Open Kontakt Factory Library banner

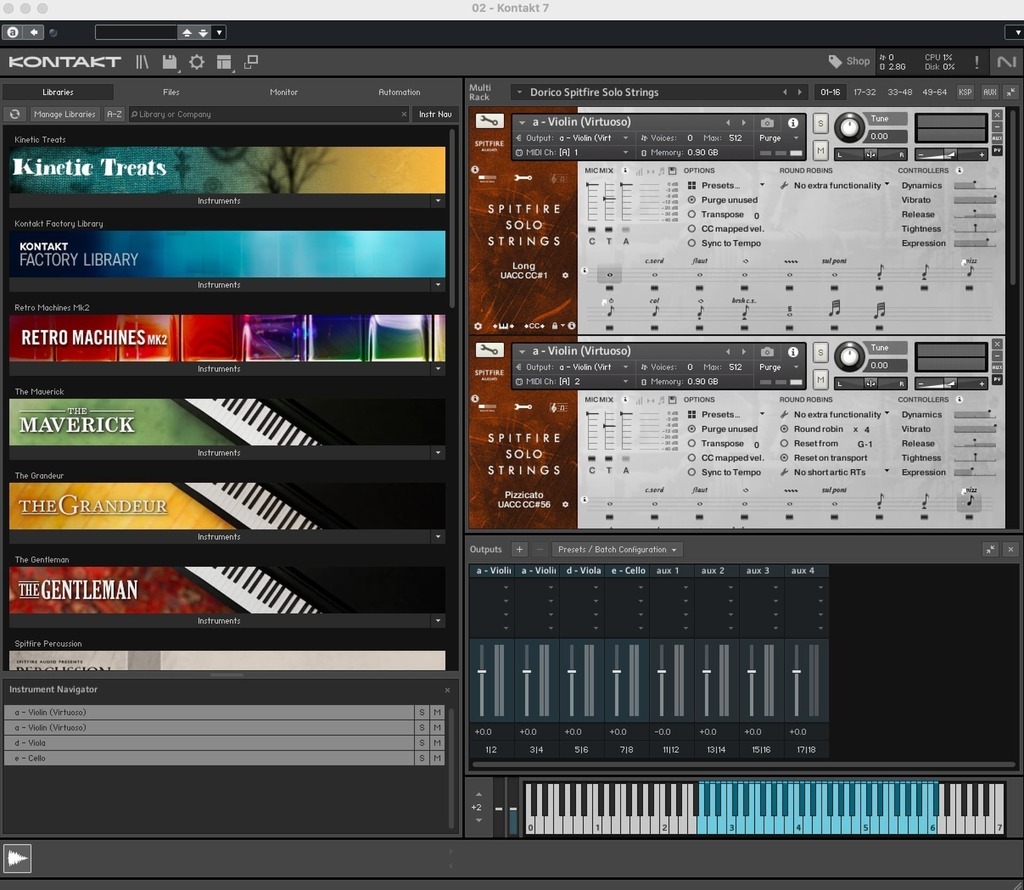tap(227, 254)
